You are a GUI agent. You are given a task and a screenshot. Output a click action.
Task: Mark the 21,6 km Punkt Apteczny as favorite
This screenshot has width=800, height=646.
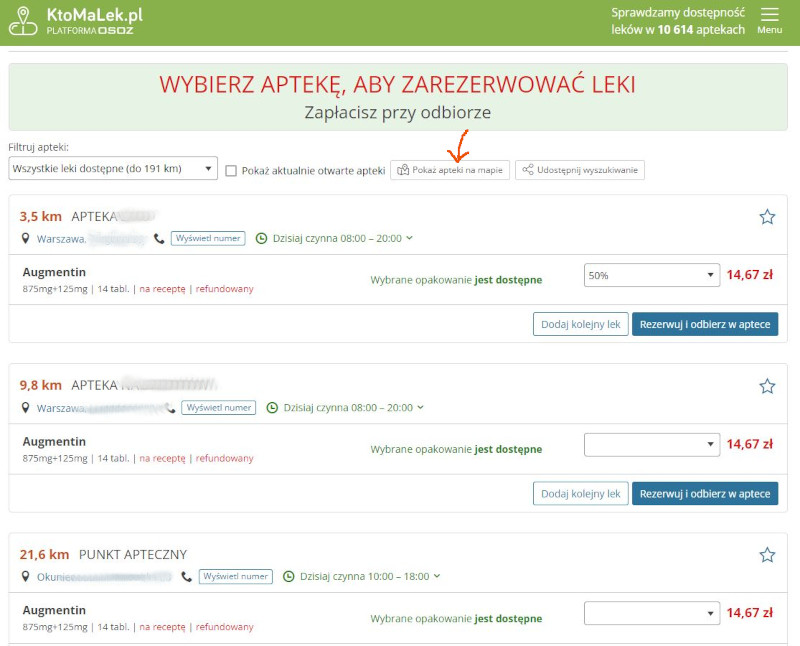[x=767, y=555]
